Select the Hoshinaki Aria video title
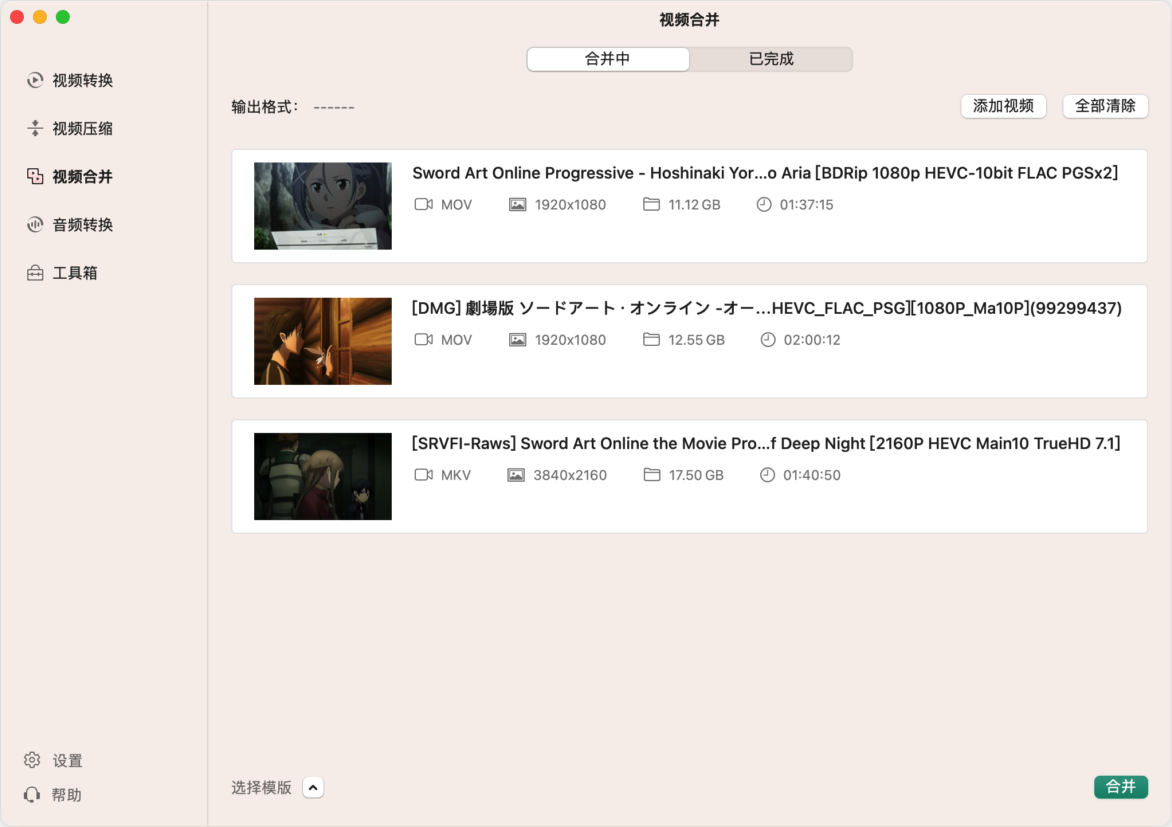 point(765,173)
